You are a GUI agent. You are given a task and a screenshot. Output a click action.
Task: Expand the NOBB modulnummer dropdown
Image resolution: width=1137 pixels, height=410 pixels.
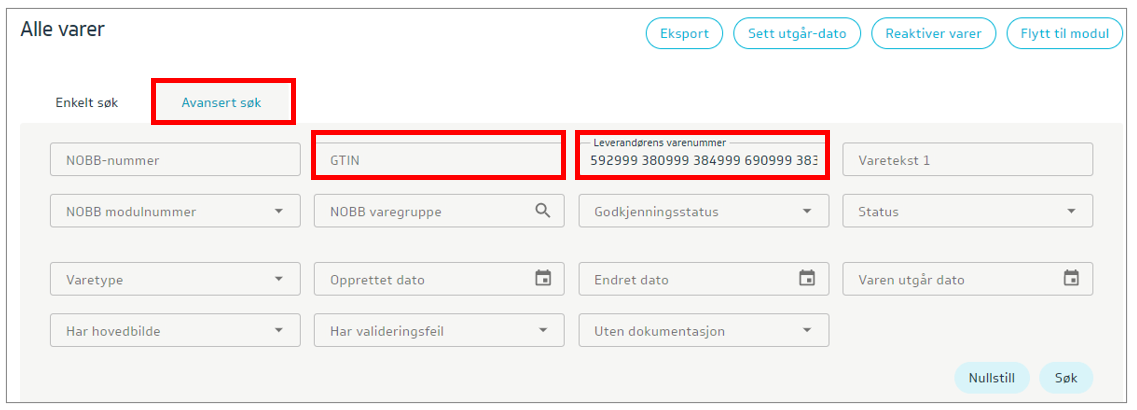278,211
